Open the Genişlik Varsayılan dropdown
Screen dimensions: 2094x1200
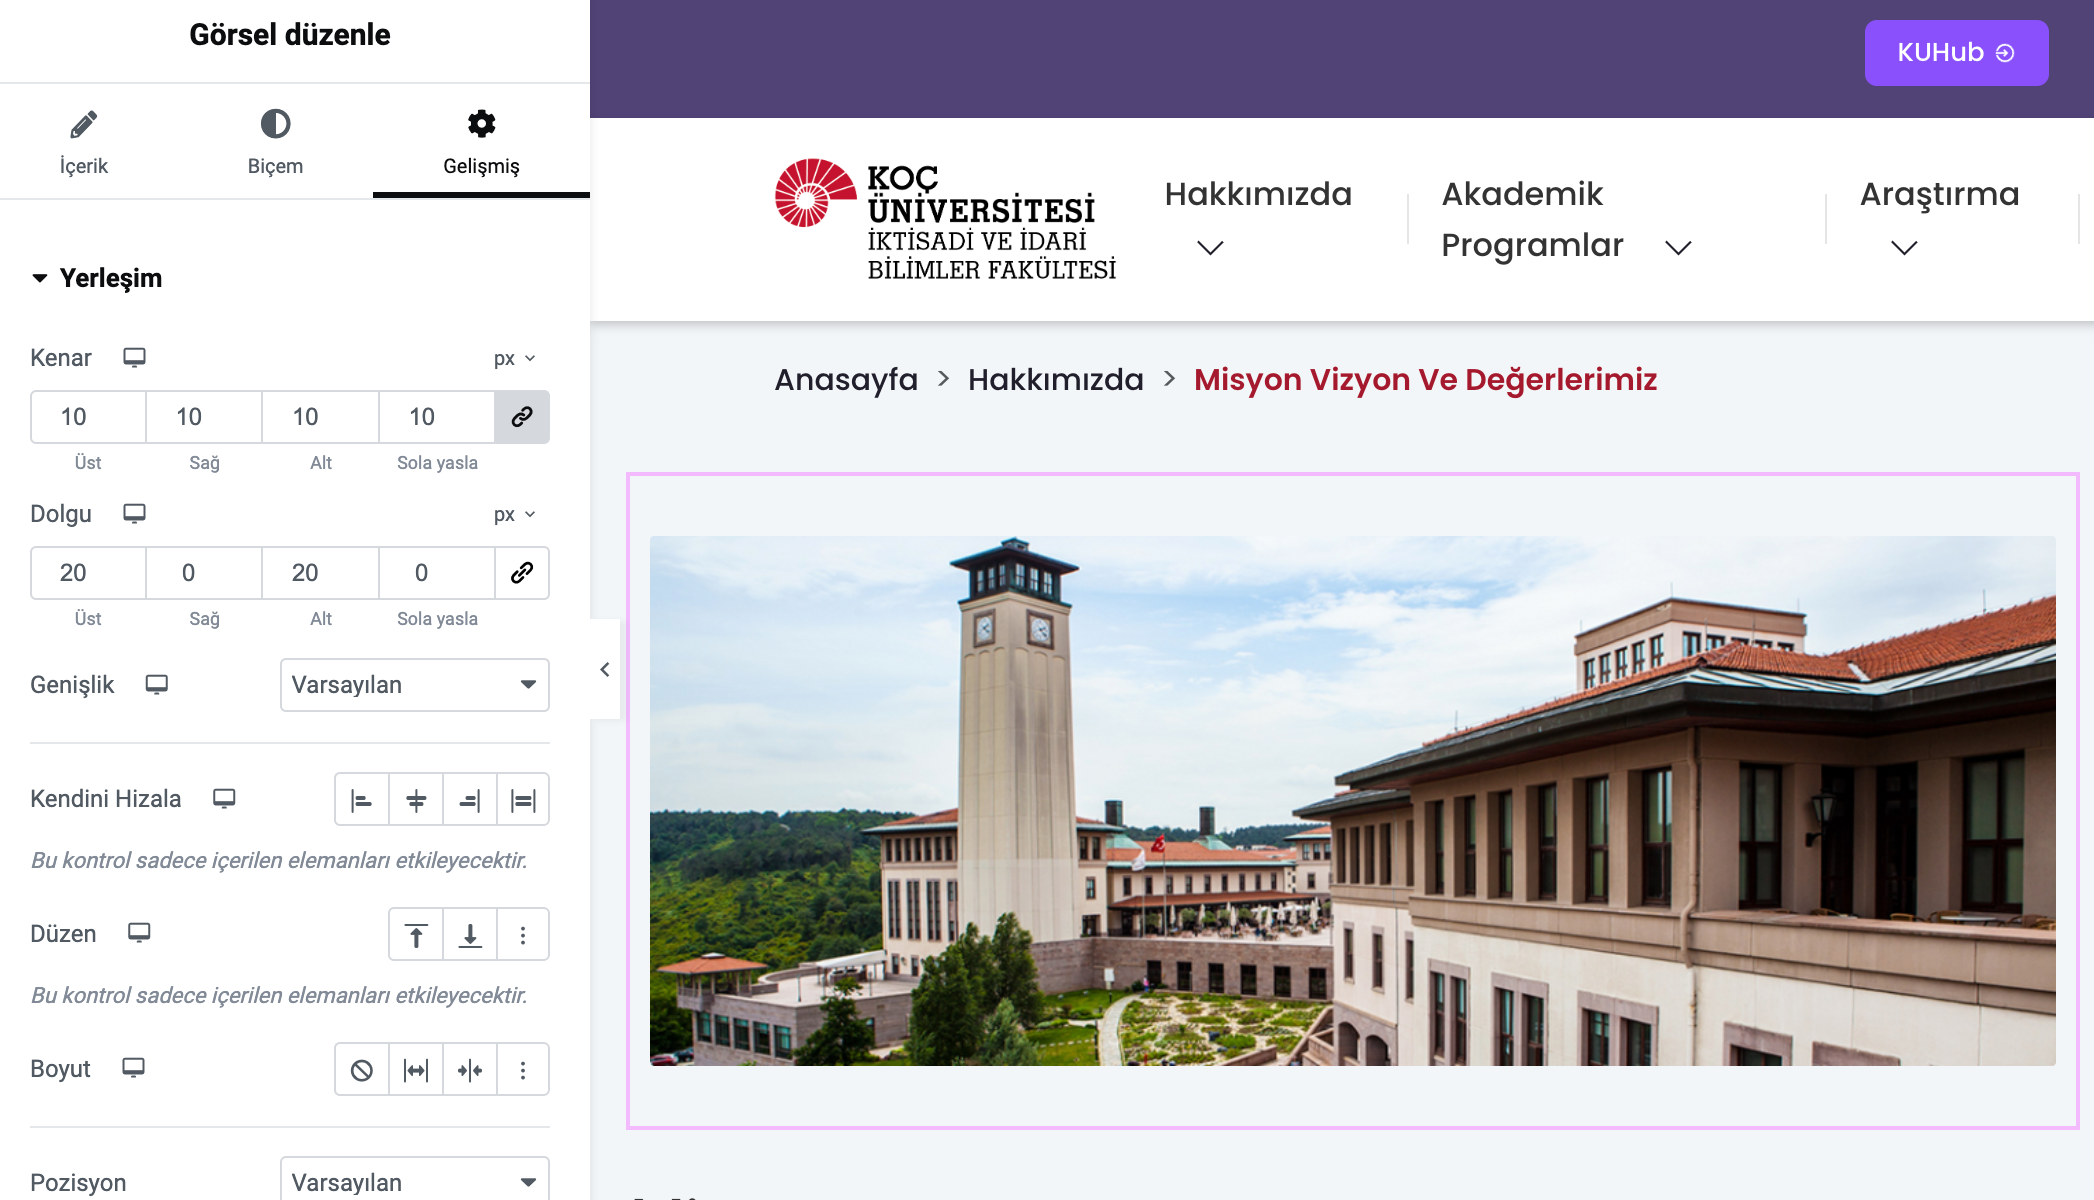414,685
